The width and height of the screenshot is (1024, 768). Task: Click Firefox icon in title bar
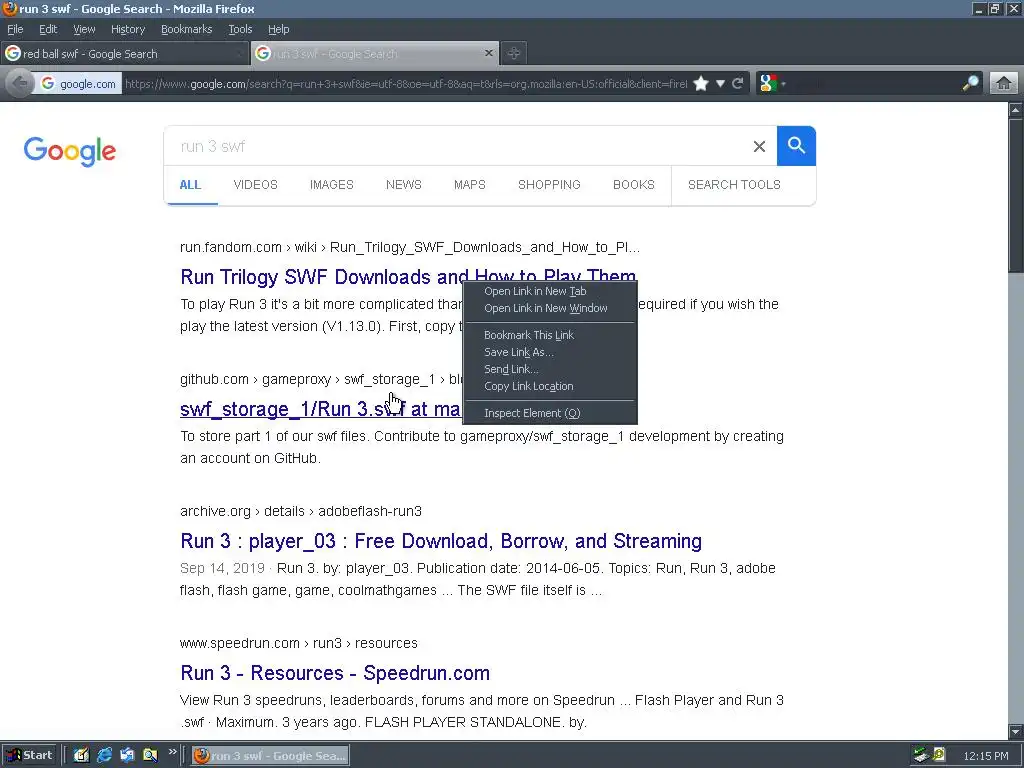(x=9, y=8)
